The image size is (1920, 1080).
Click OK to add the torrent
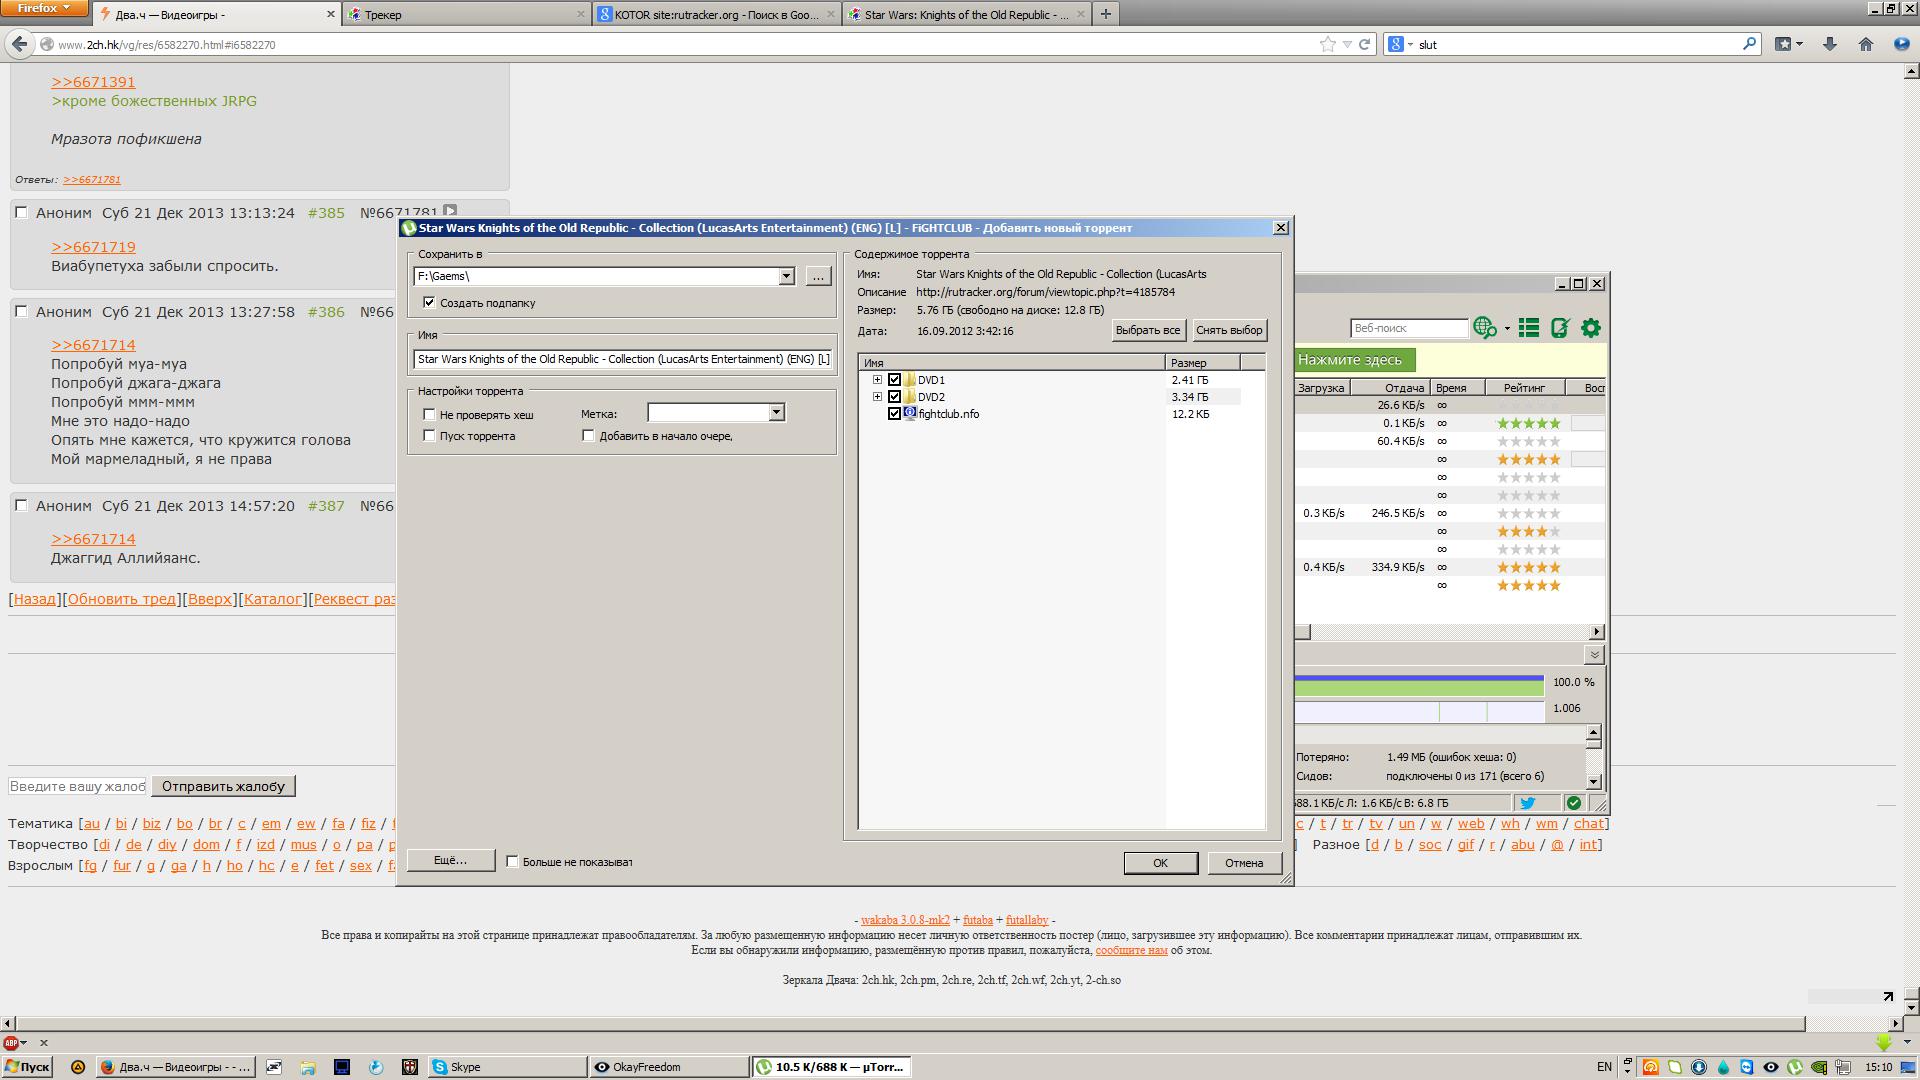coord(1160,863)
